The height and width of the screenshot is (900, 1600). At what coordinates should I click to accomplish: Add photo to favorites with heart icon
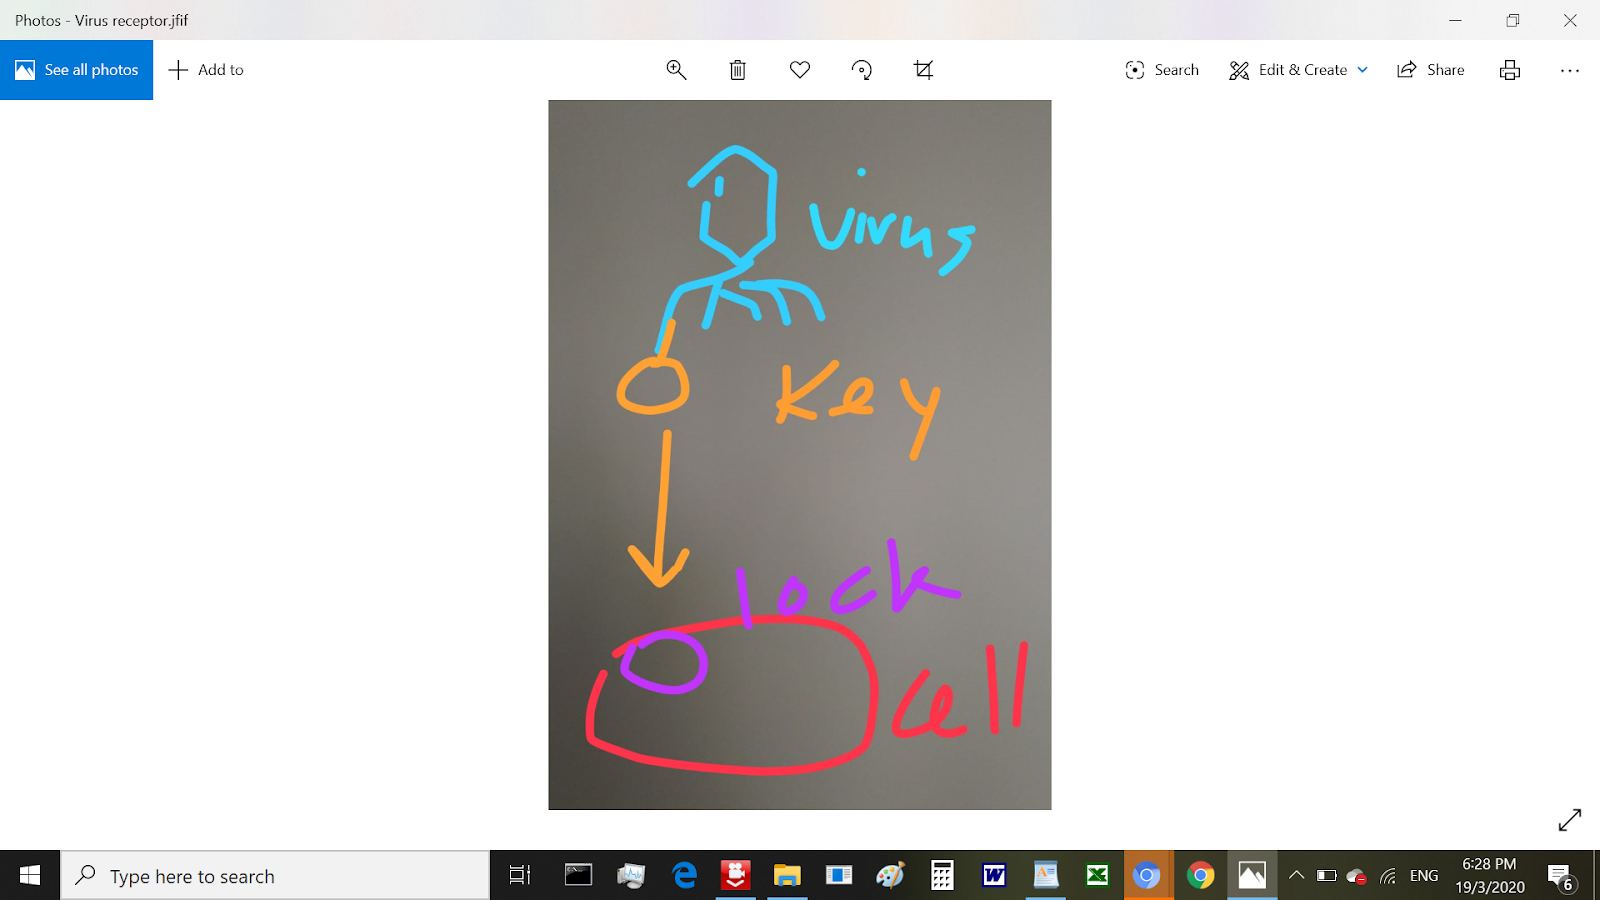click(800, 70)
